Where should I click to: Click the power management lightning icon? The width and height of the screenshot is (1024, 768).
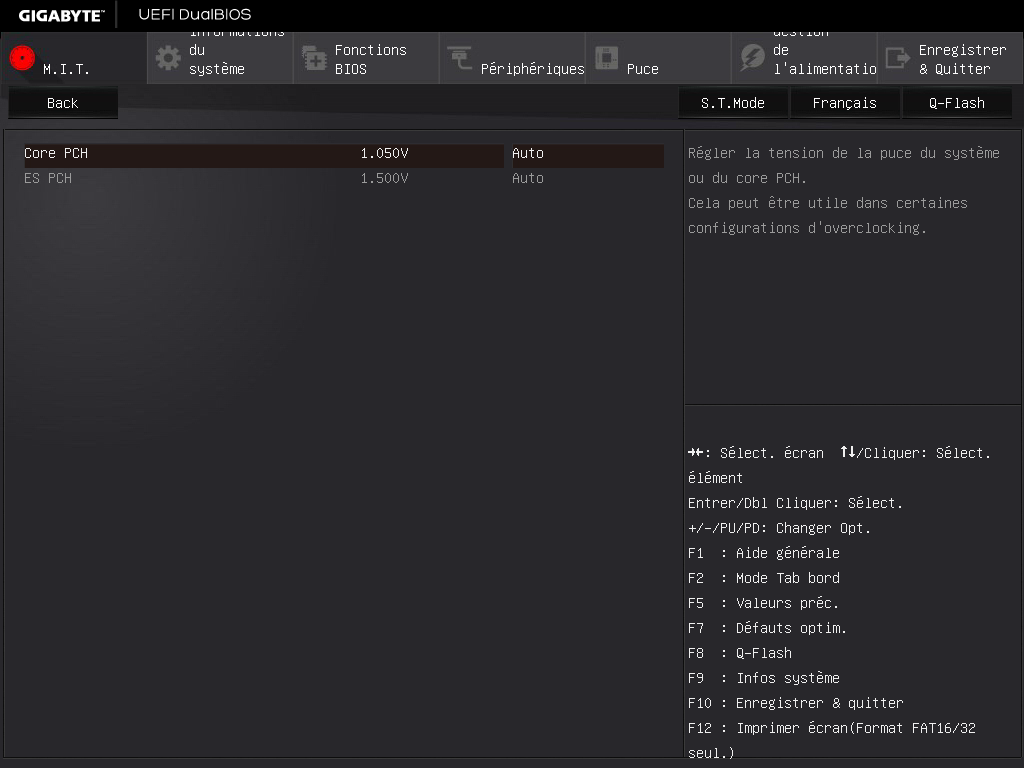coord(752,58)
